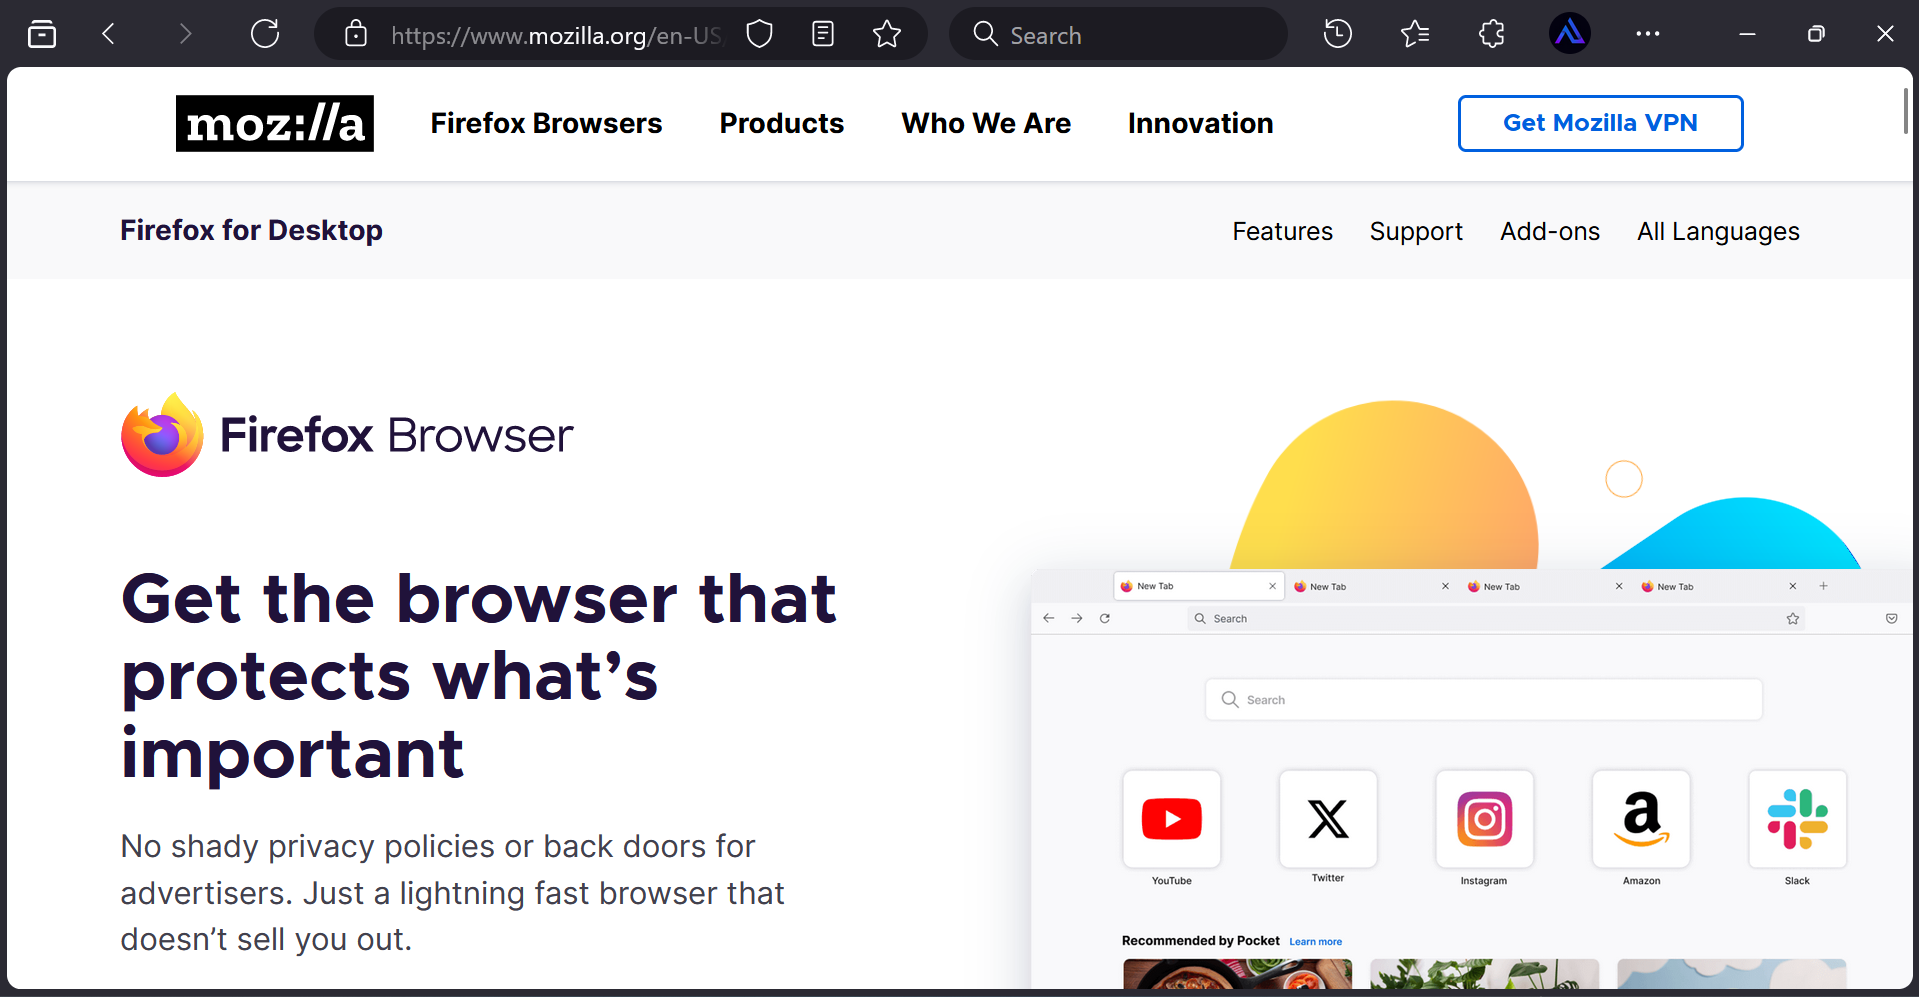The height and width of the screenshot is (997, 1919).
Task: Minimize the browser window
Action: pyautogui.click(x=1747, y=35)
